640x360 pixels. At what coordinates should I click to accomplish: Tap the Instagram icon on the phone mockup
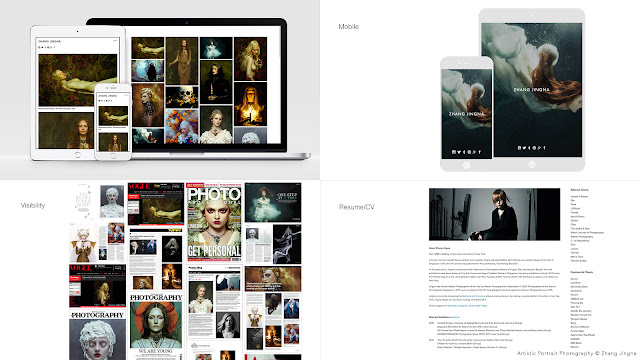pos(454,152)
